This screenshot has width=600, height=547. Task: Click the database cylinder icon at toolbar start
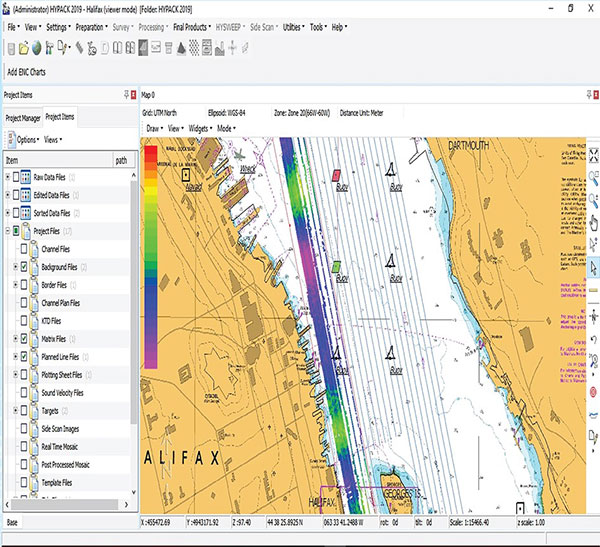click(11, 48)
